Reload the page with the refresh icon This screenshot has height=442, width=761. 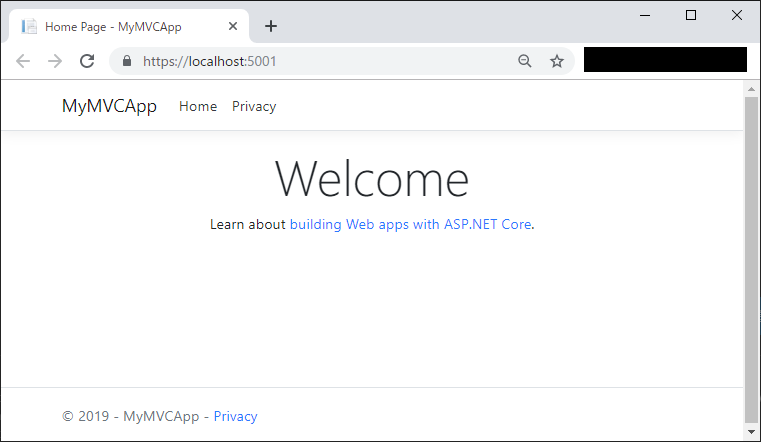click(x=87, y=61)
